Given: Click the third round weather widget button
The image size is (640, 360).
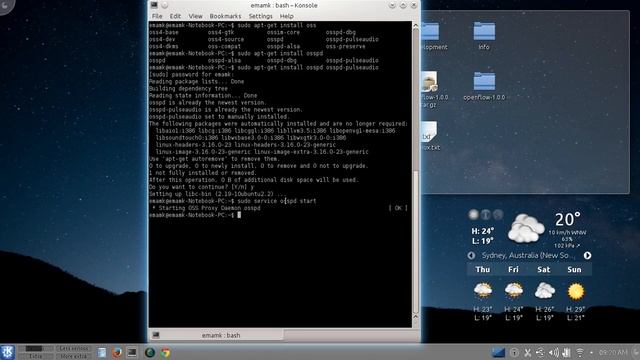Looking at the screenshot, I should [498, 214].
